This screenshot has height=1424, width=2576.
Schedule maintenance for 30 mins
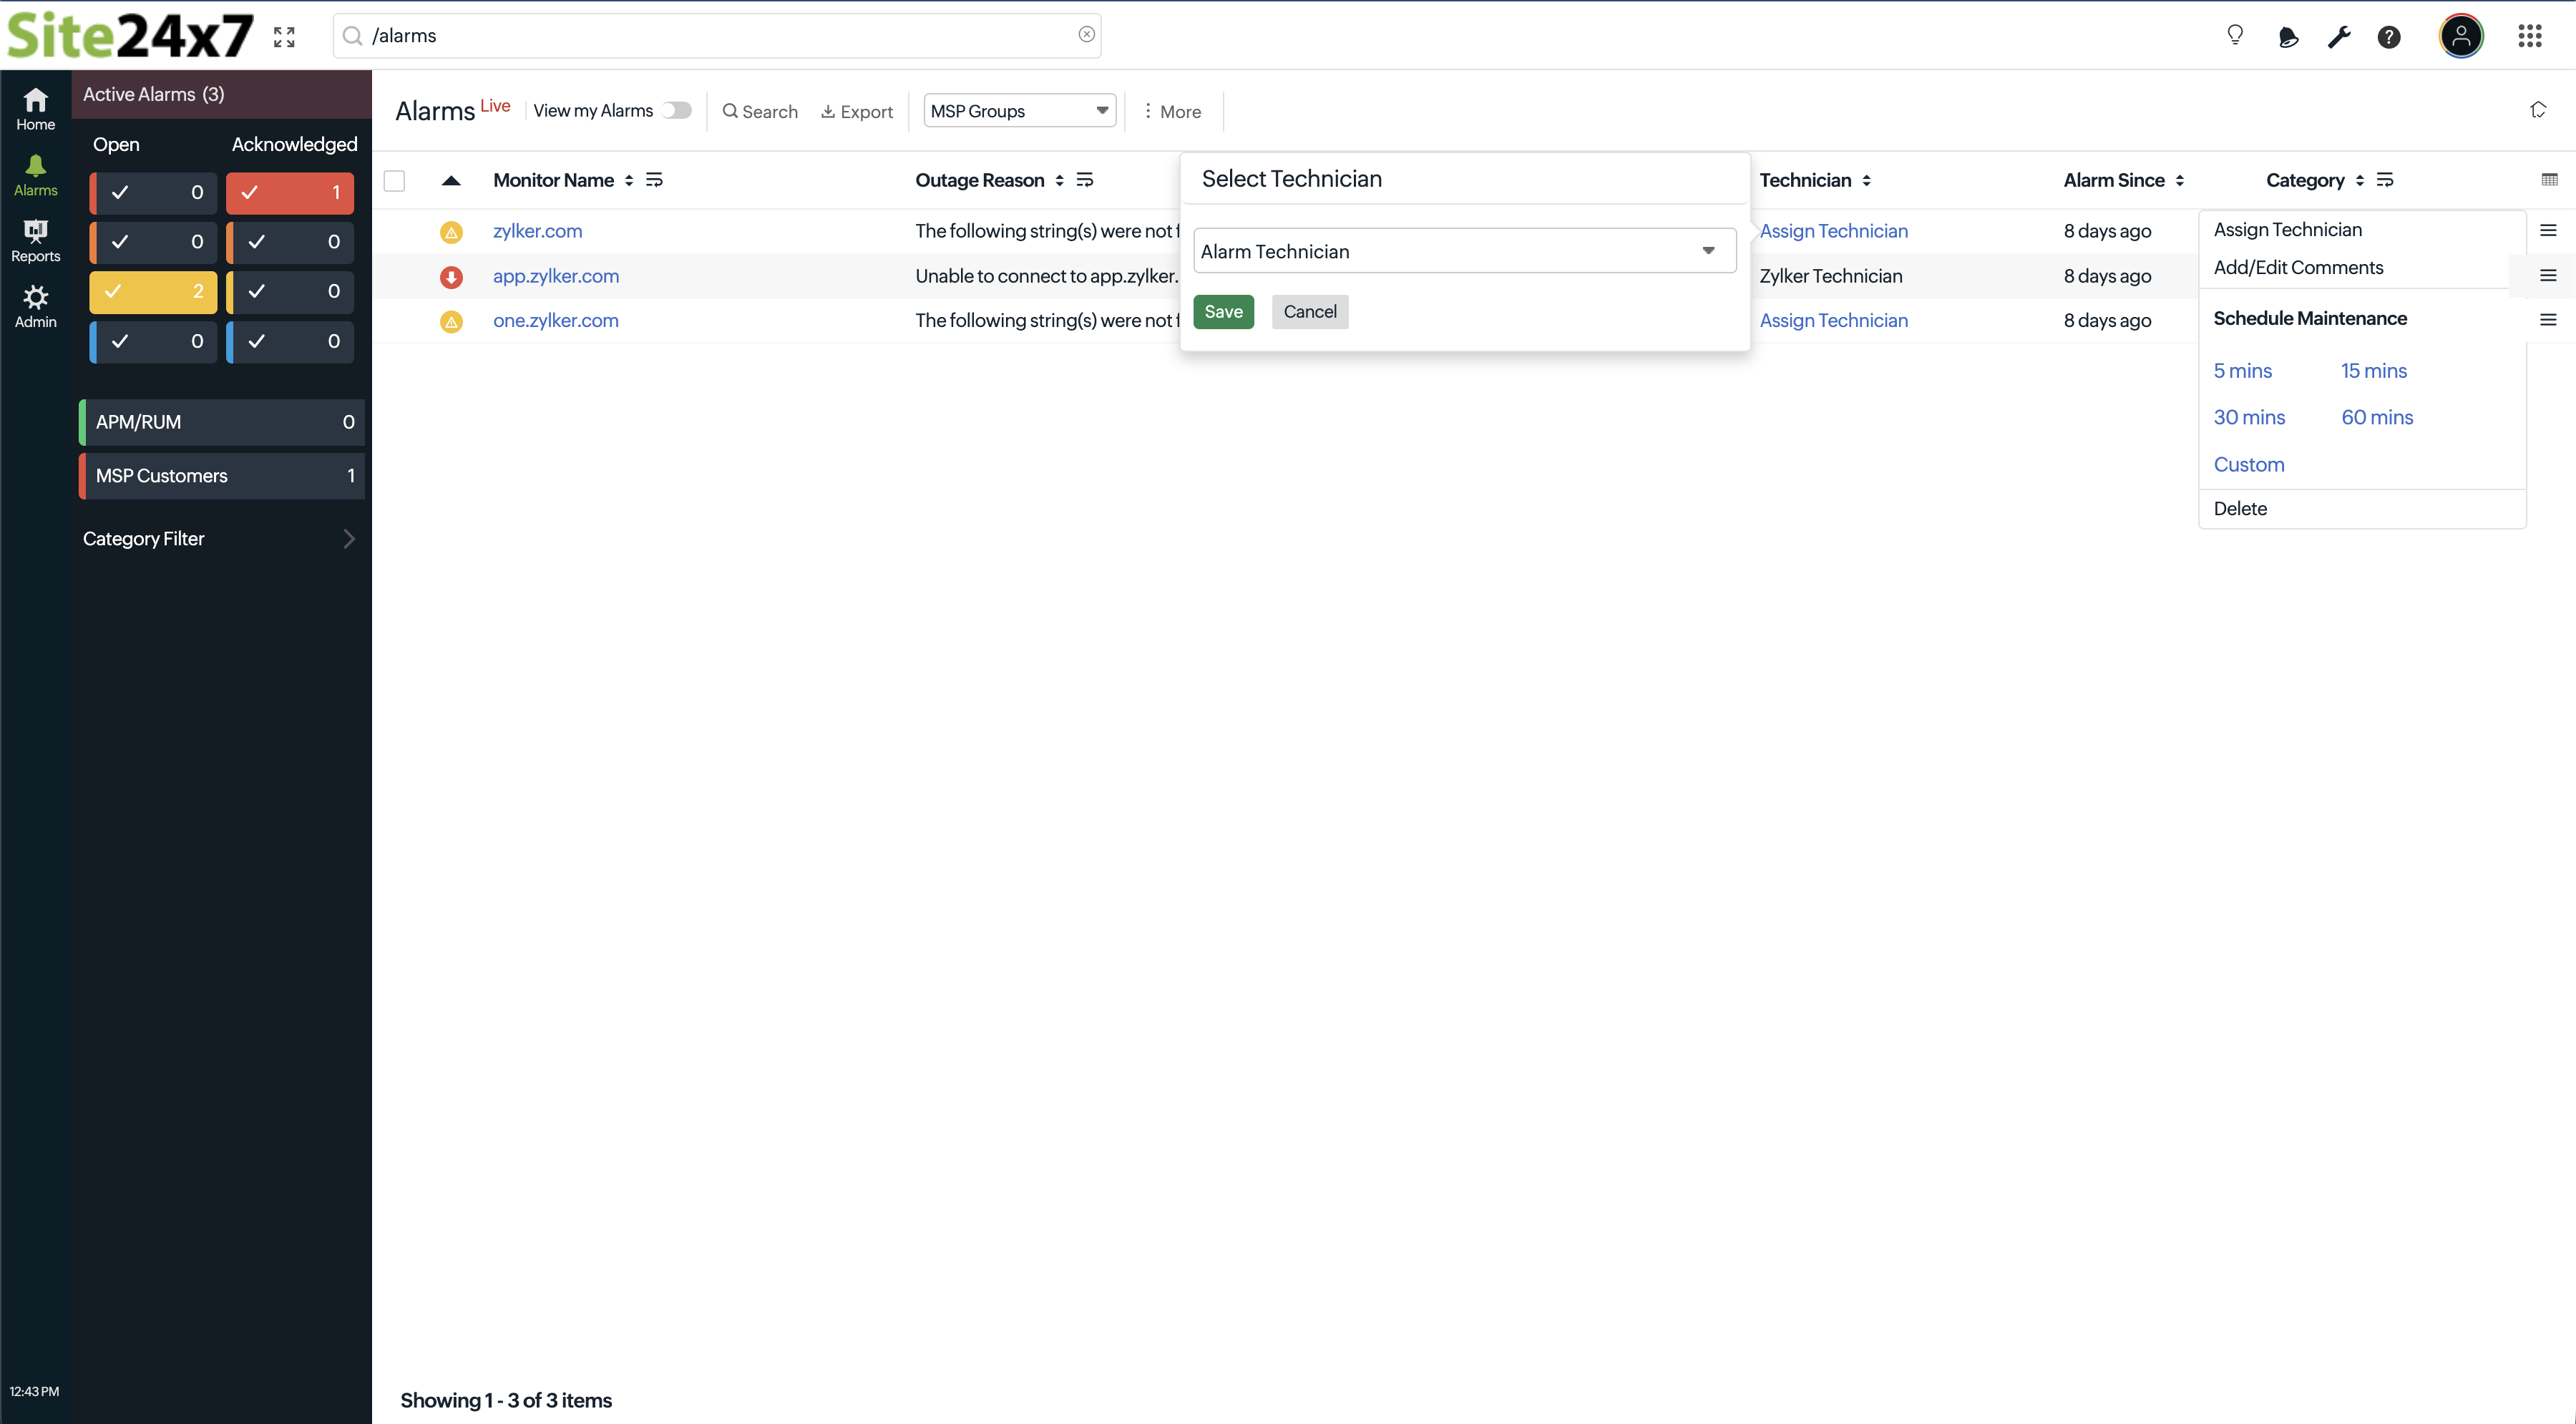[x=2249, y=418]
